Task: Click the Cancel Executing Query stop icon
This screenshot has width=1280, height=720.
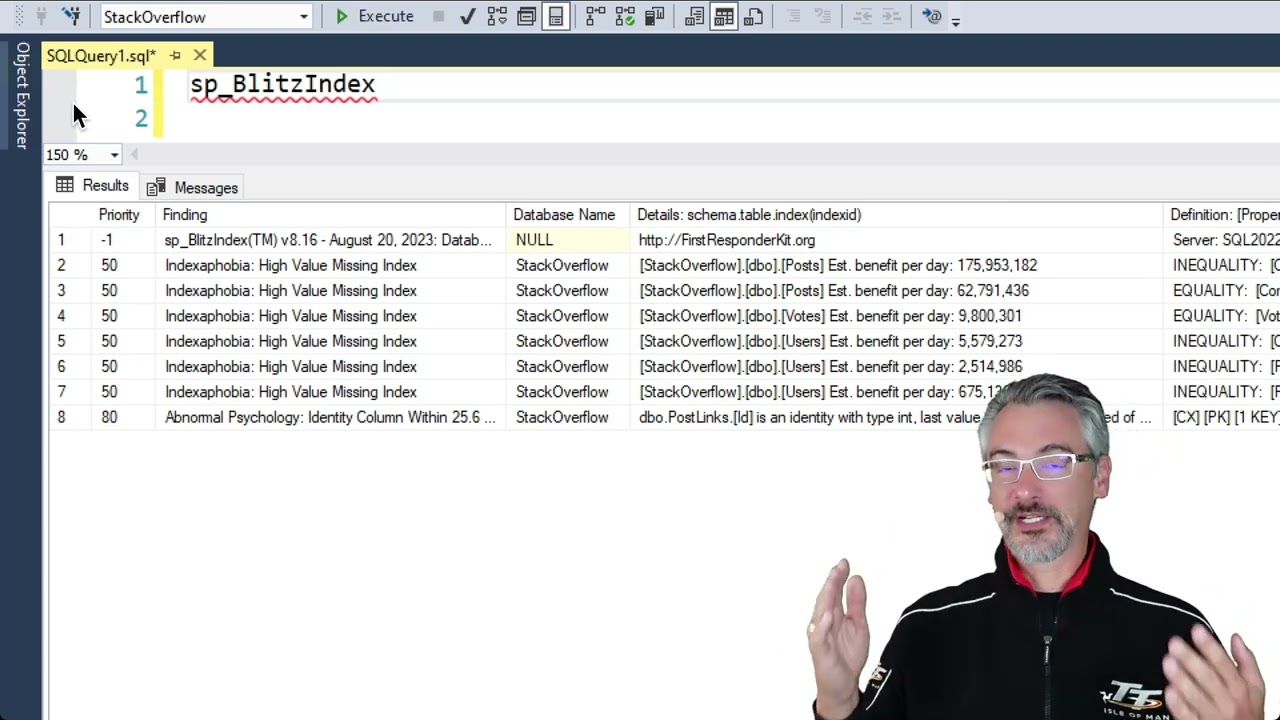Action: 438,16
